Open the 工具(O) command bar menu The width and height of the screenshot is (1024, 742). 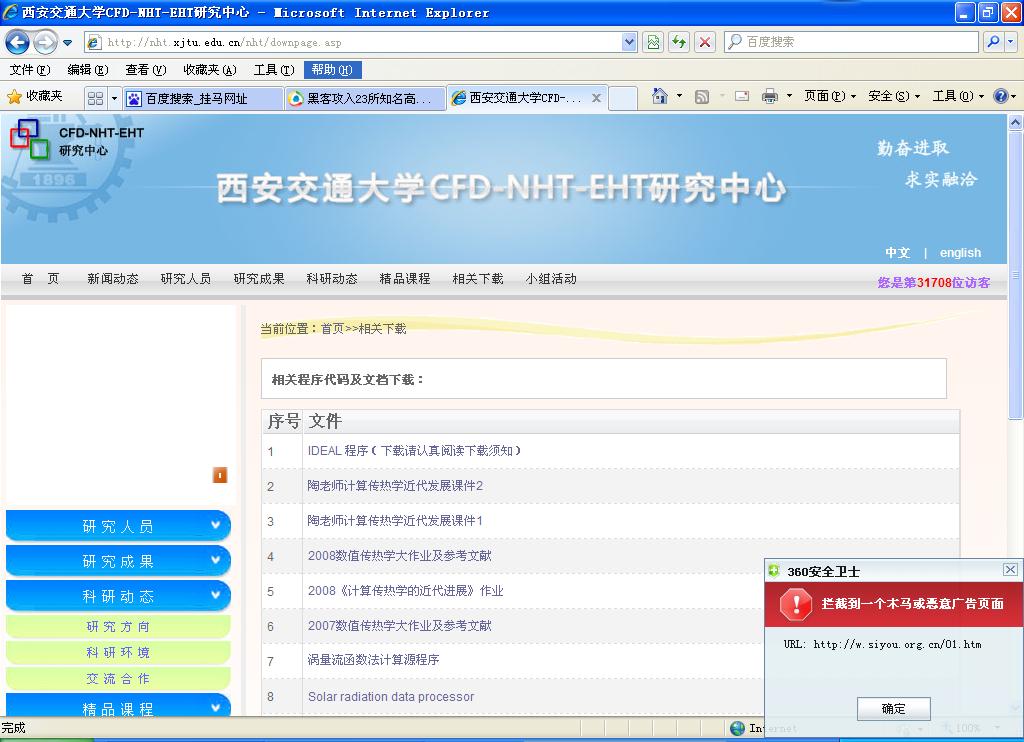[957, 97]
